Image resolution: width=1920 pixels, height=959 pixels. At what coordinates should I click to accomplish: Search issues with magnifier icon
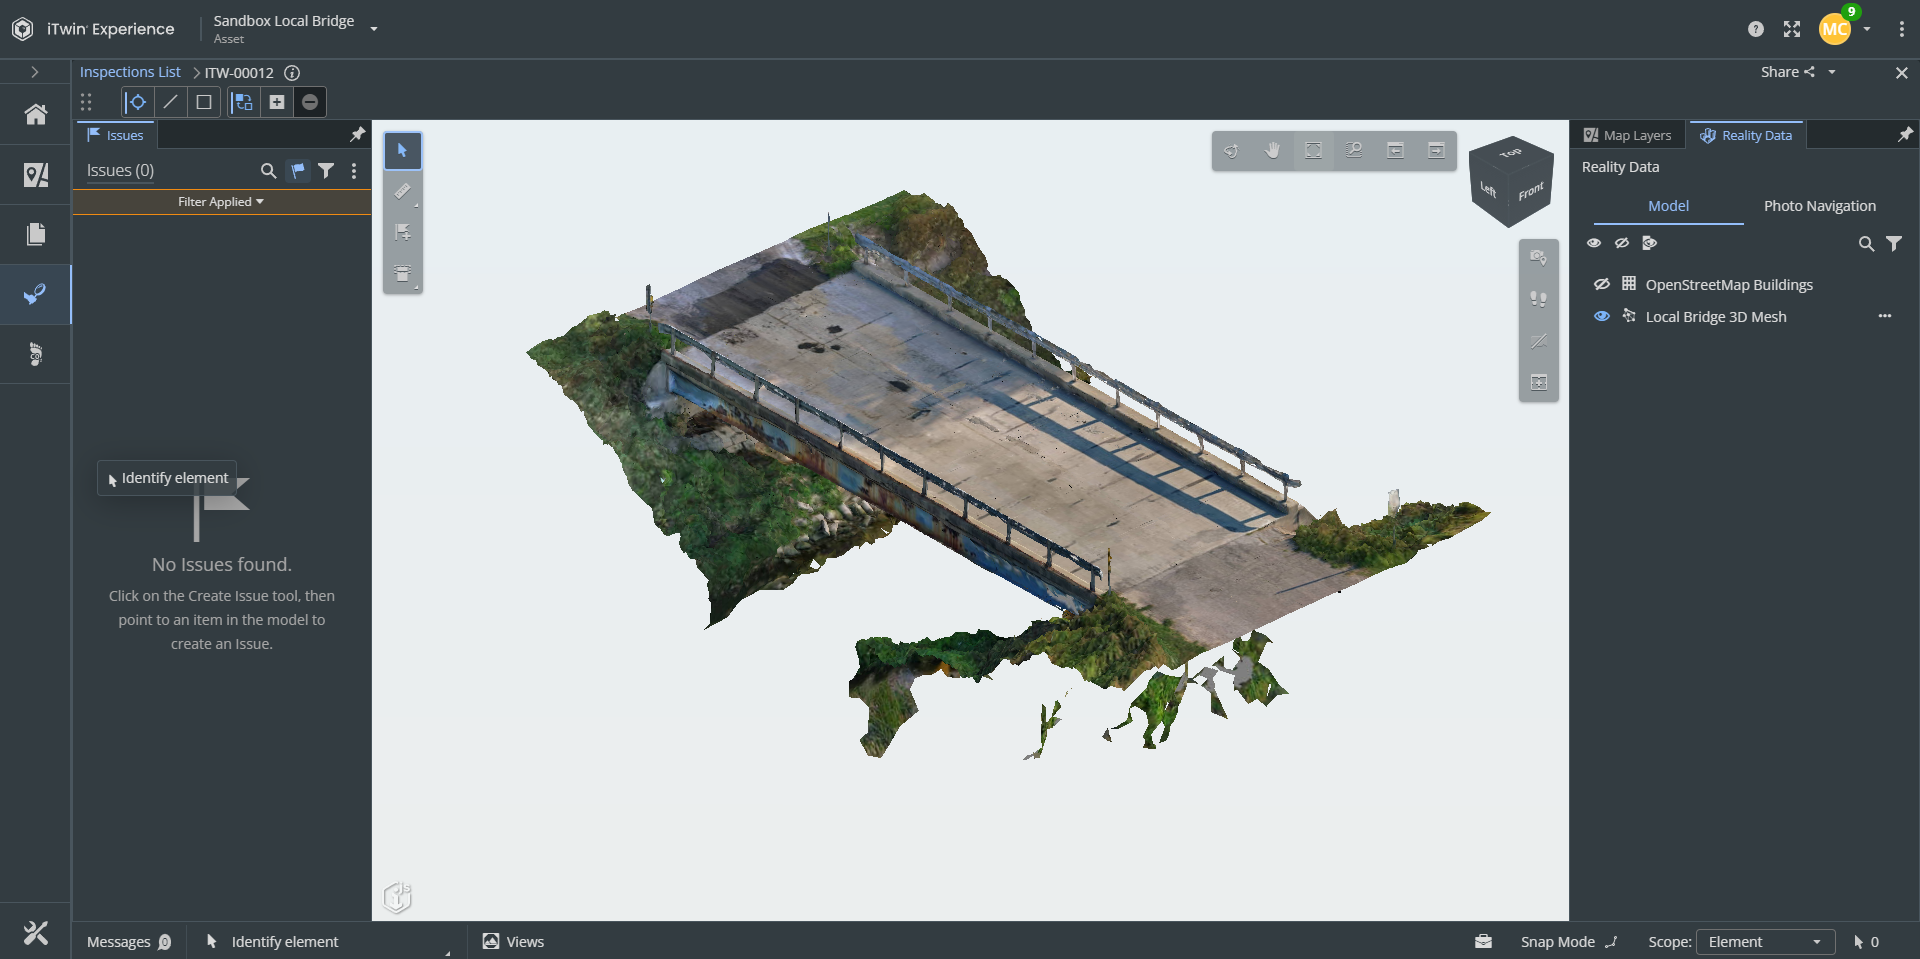[268, 171]
